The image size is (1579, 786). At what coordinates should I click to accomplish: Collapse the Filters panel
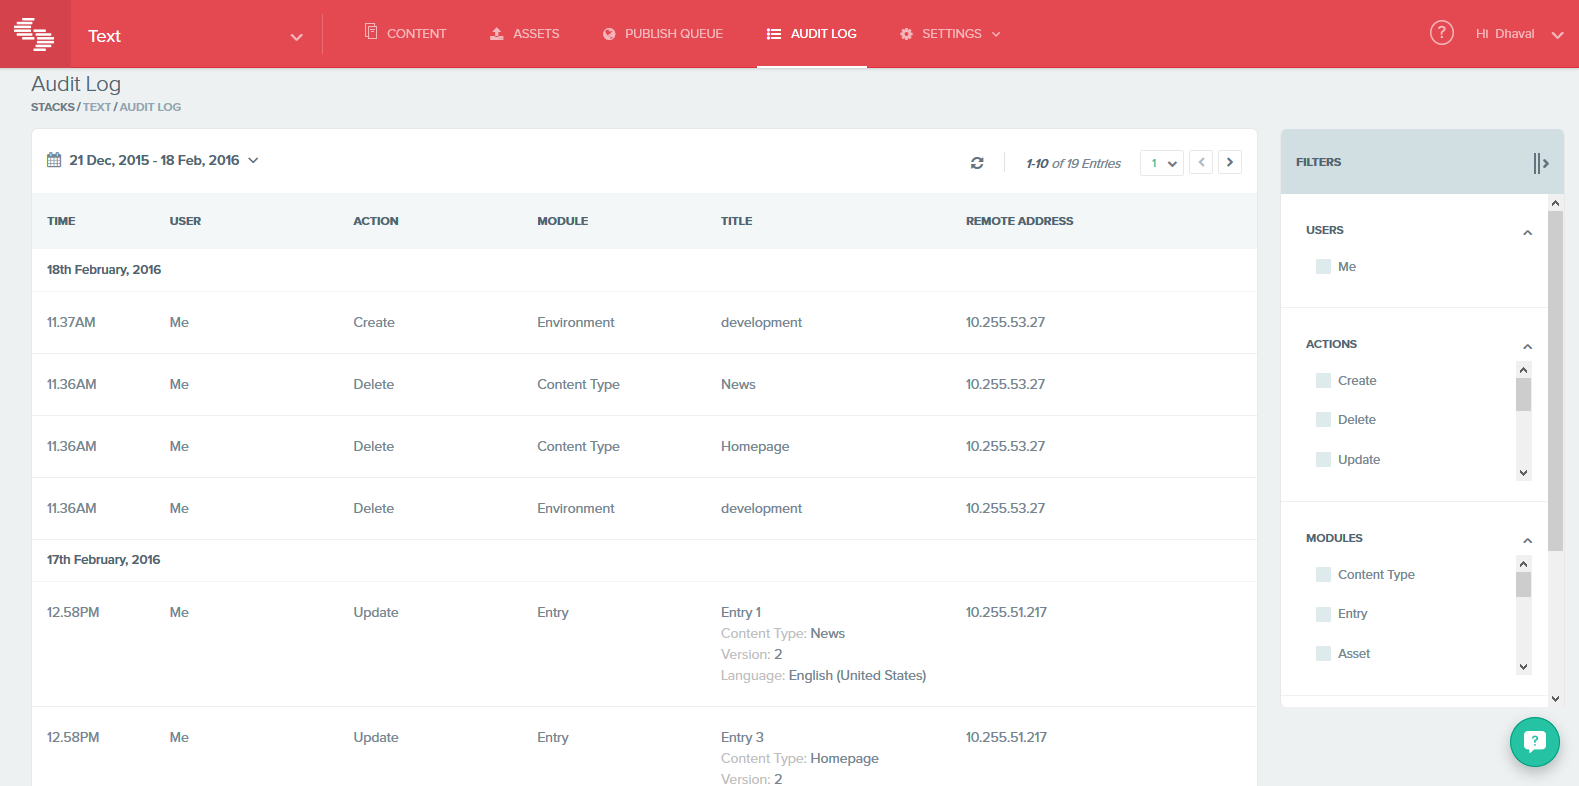pyautogui.click(x=1541, y=163)
